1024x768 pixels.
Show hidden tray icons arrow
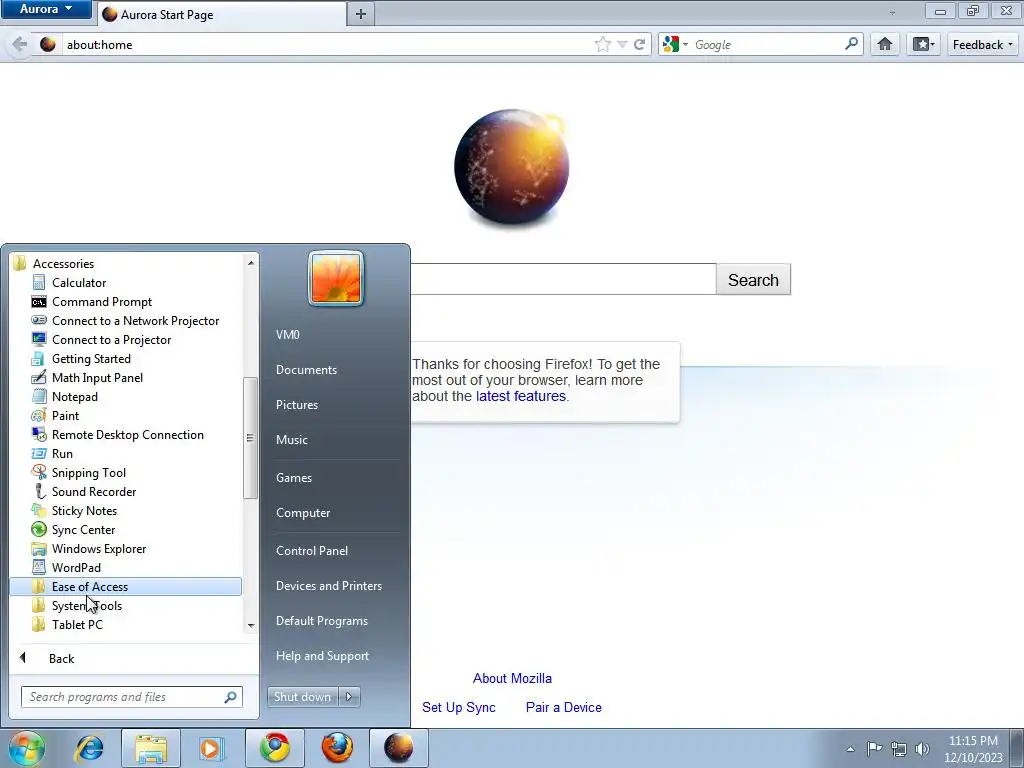(x=850, y=749)
